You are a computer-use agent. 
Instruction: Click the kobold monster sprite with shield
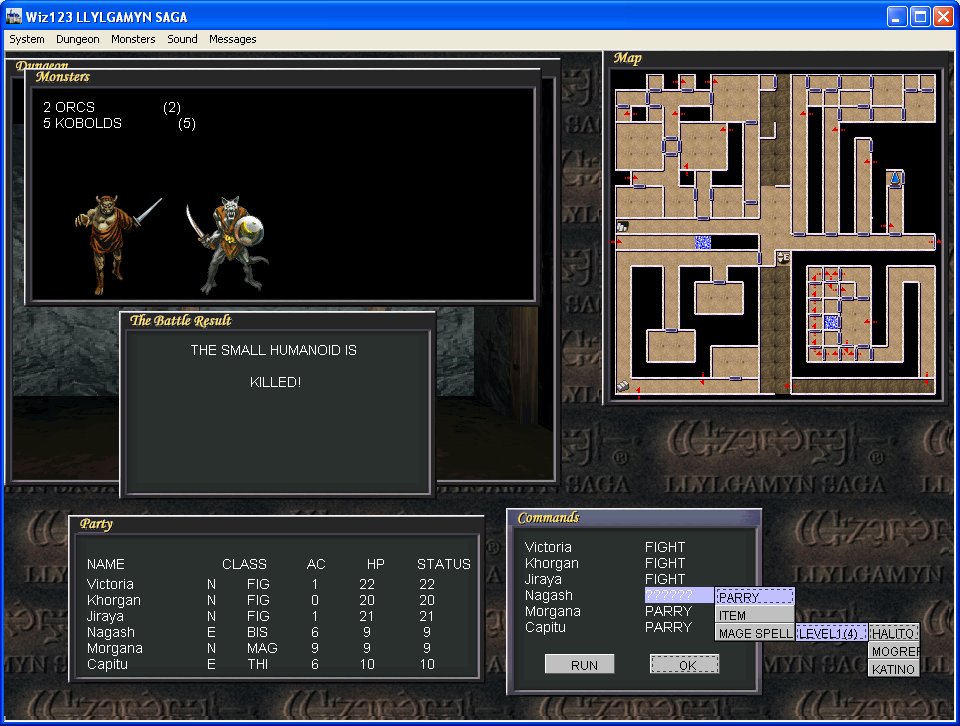coord(227,244)
